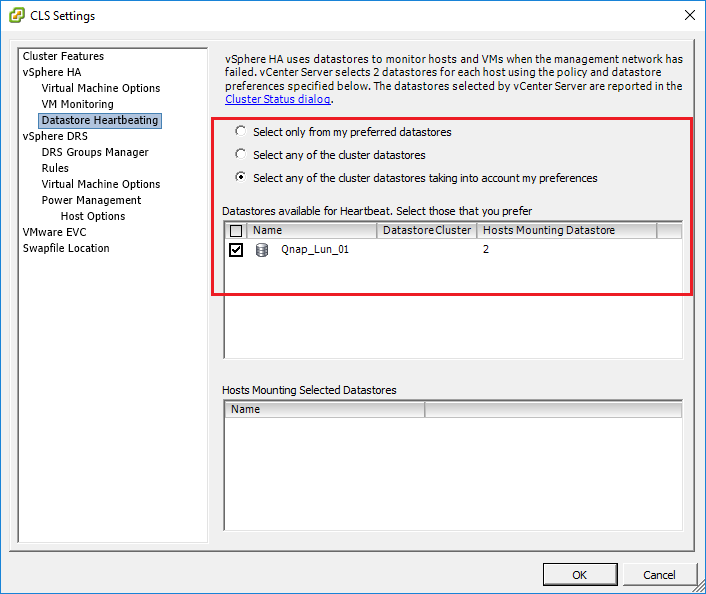The image size is (706, 594).
Task: Choose 'Select any of the cluster datastores' option
Action: [241, 154]
